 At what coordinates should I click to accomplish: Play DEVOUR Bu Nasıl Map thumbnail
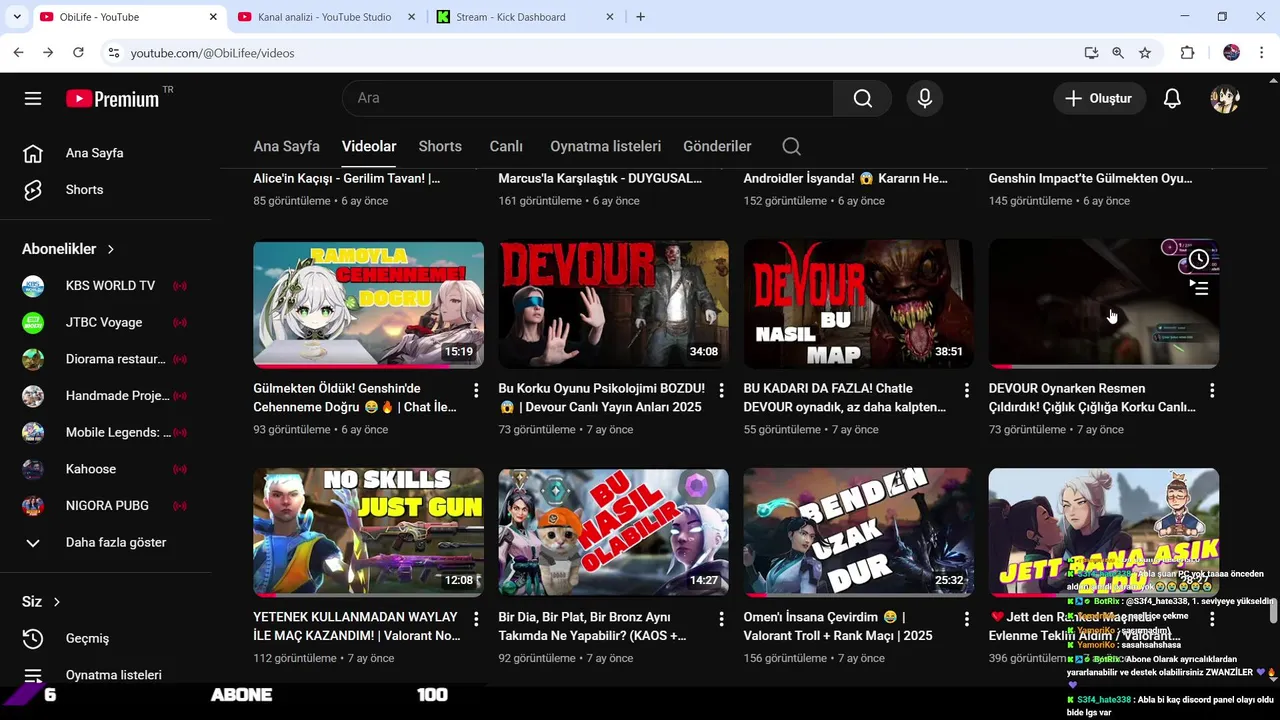[858, 304]
